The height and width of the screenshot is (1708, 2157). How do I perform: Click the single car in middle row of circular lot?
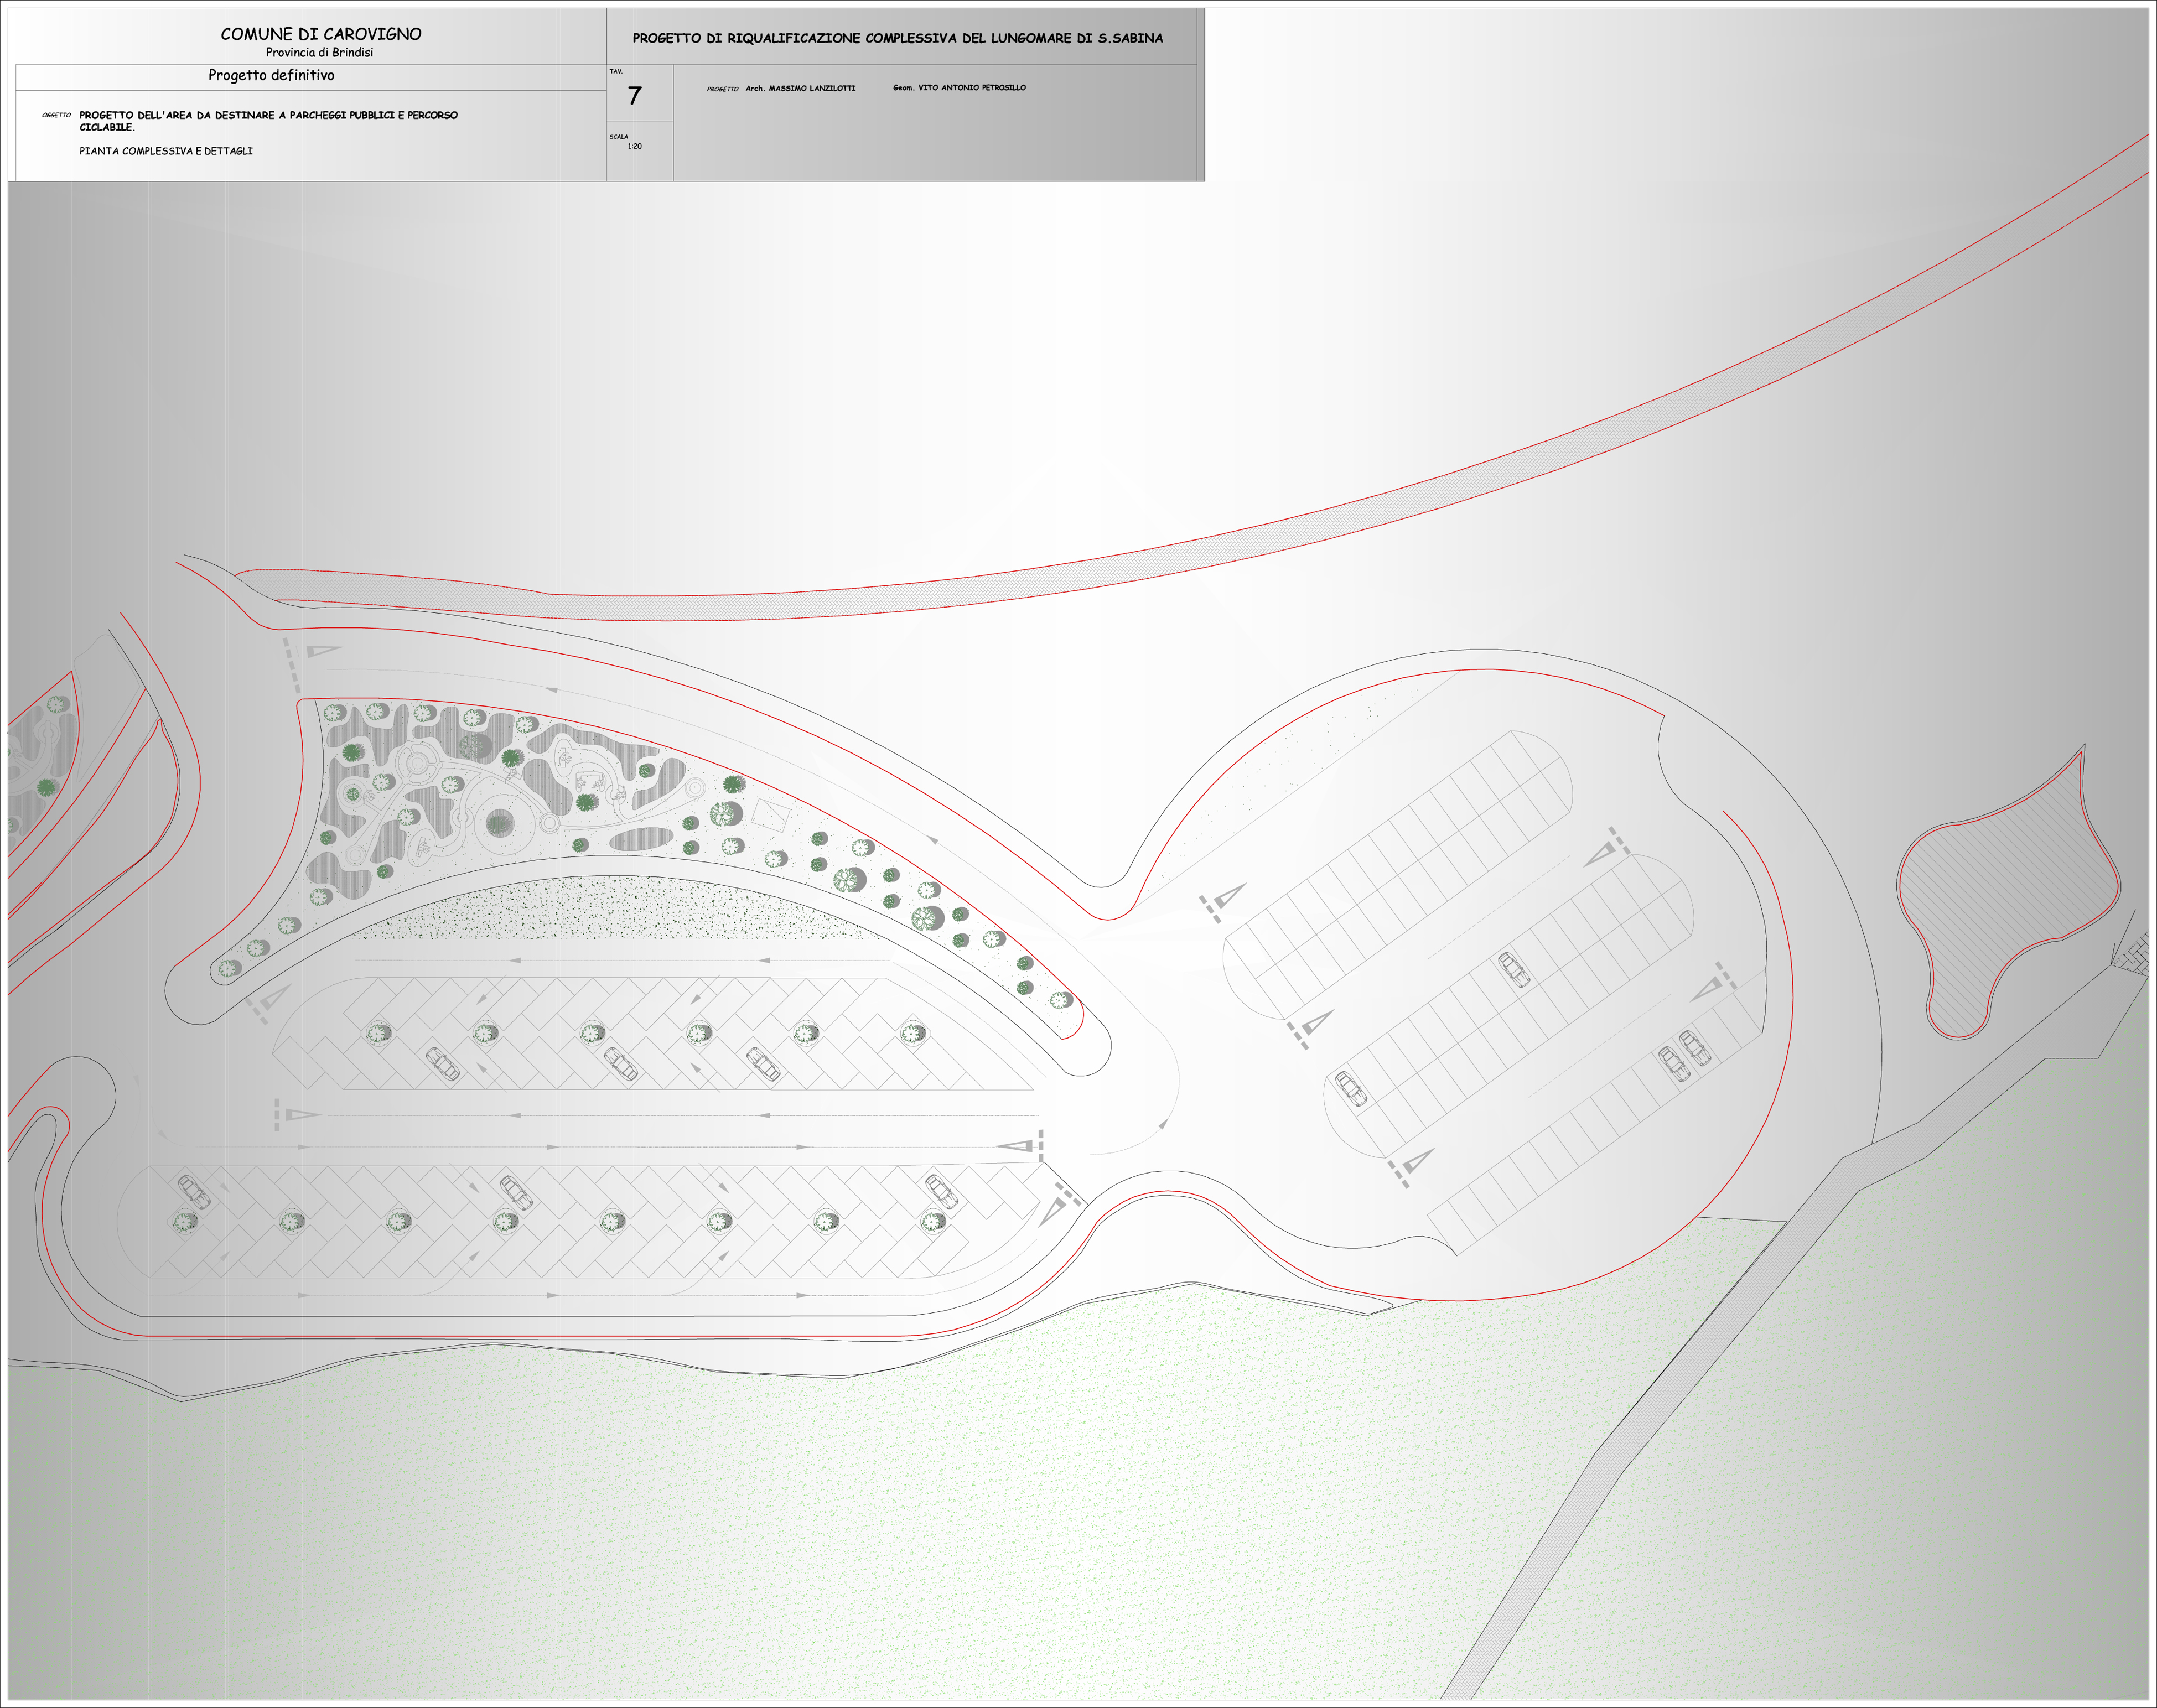(x=1514, y=969)
